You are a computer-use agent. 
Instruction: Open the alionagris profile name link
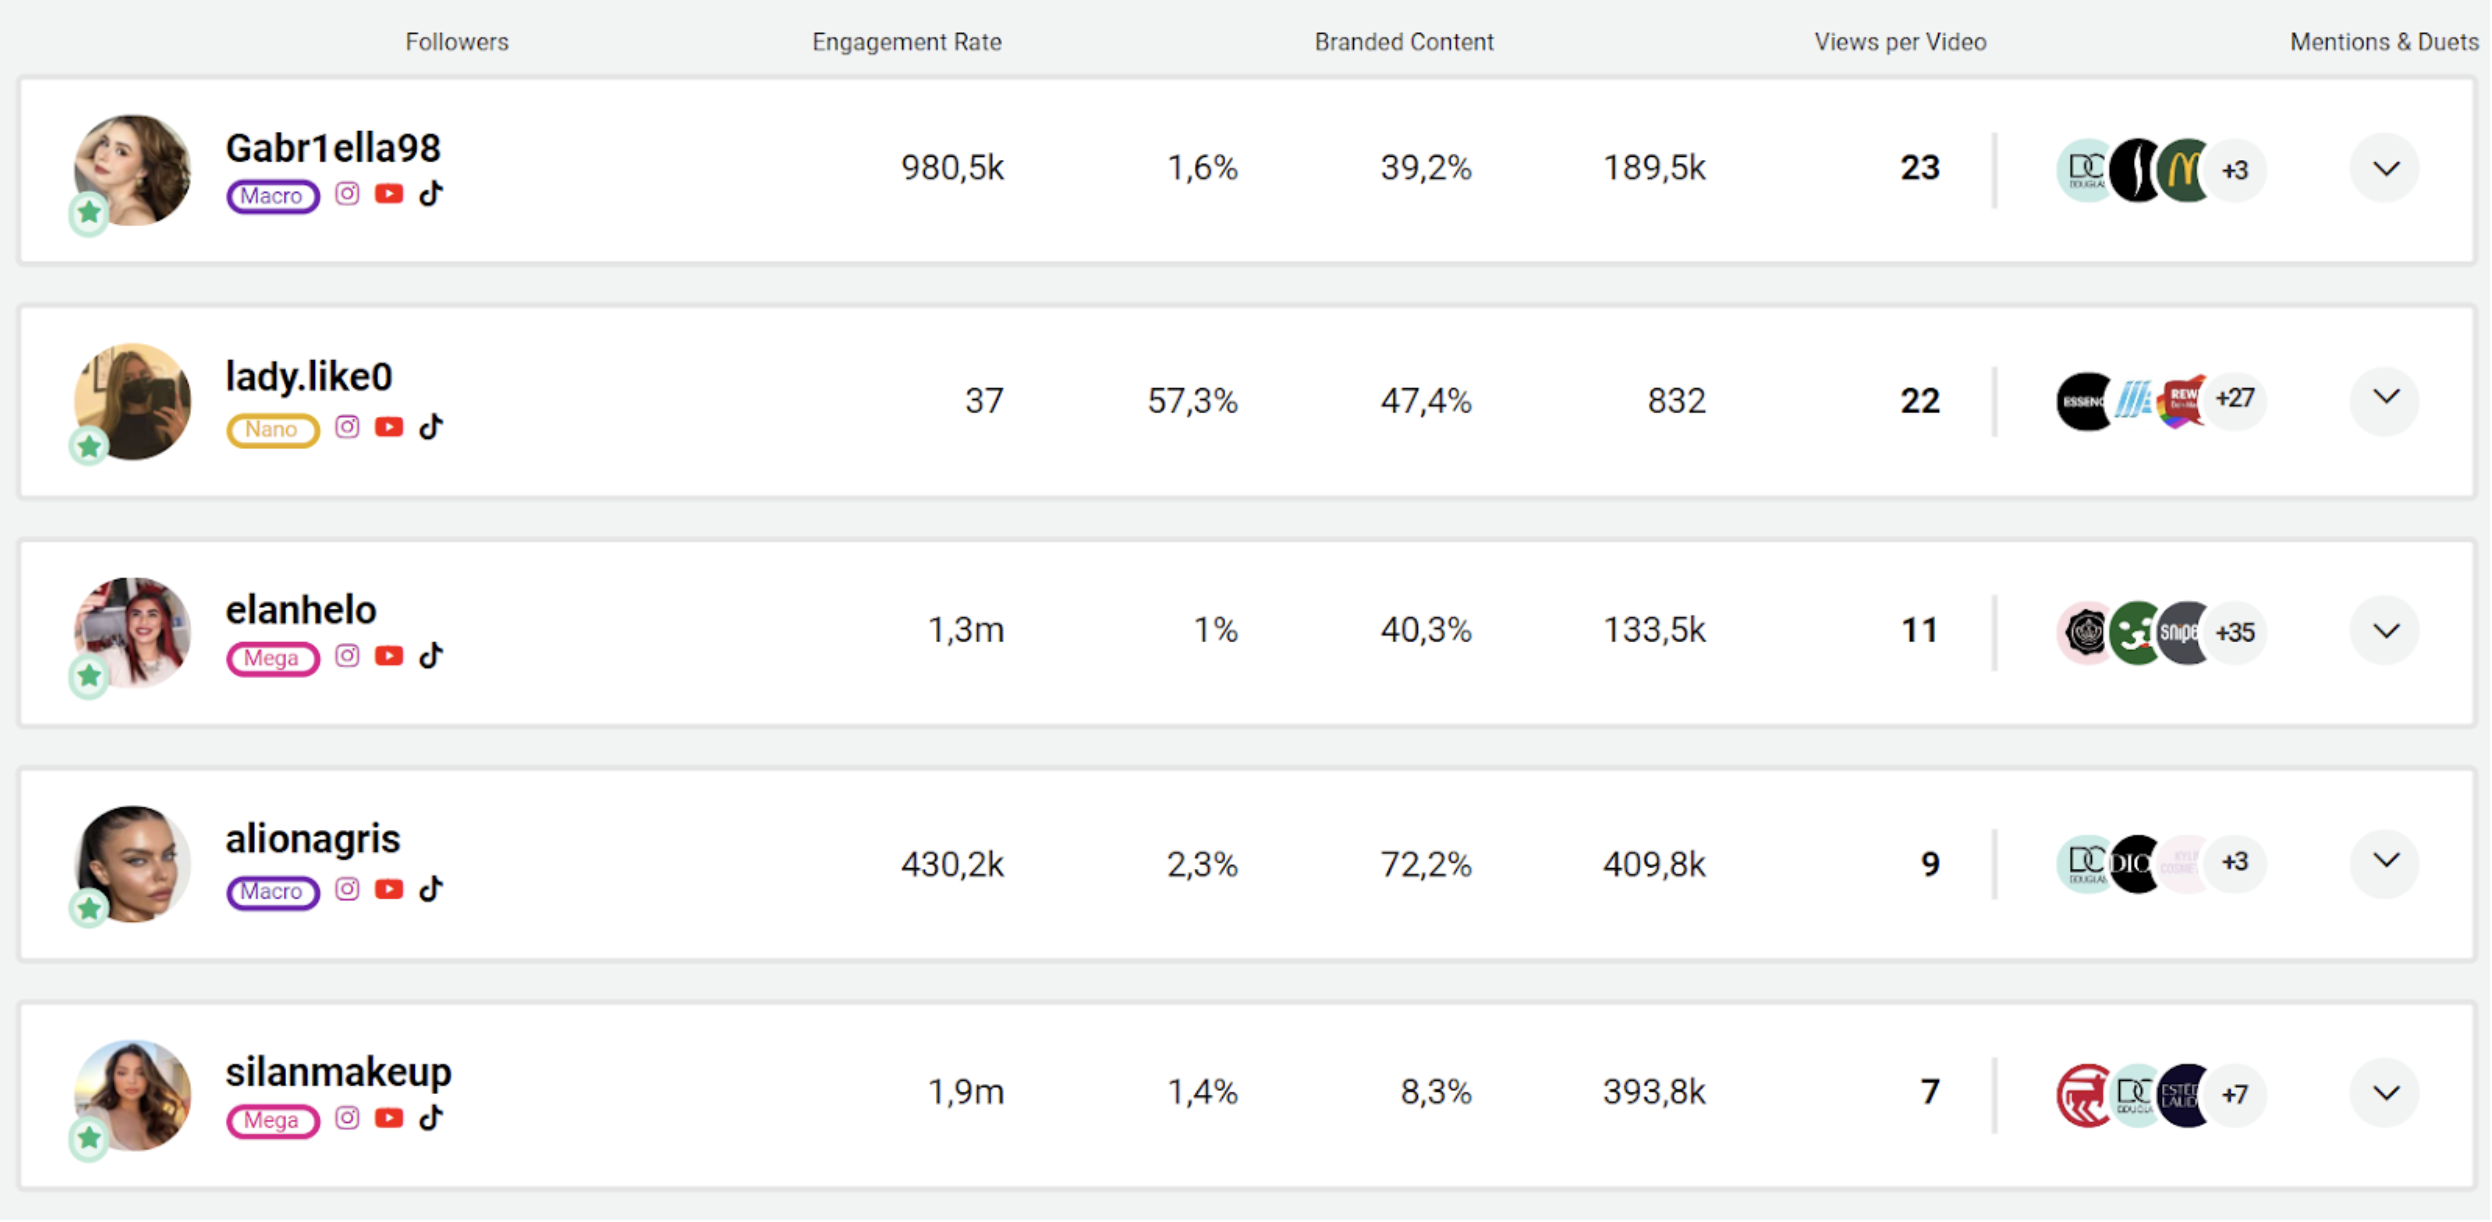pos(313,840)
